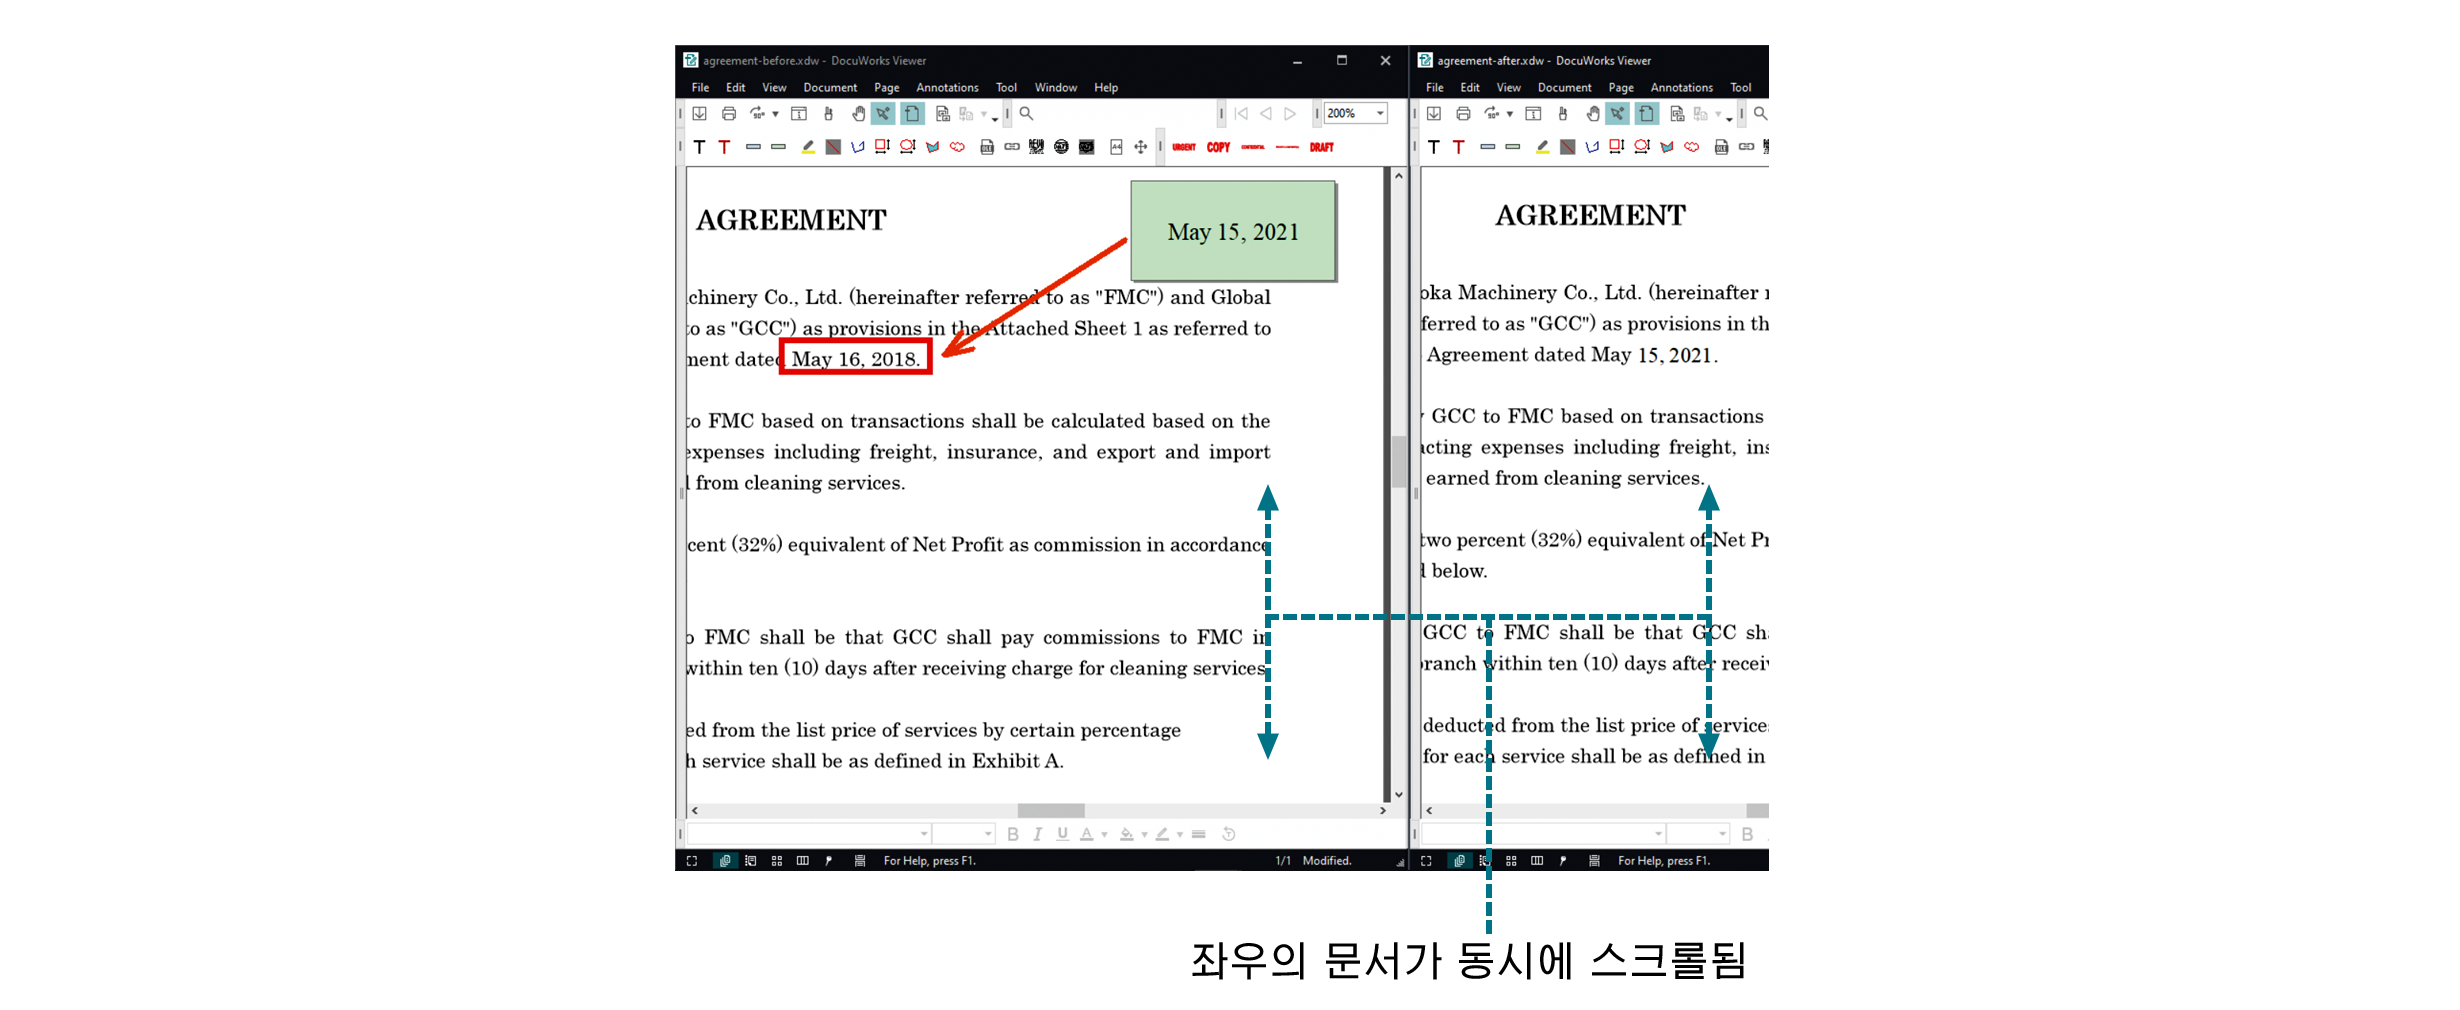Click the search magnifier in left window toolbar

tap(1026, 114)
